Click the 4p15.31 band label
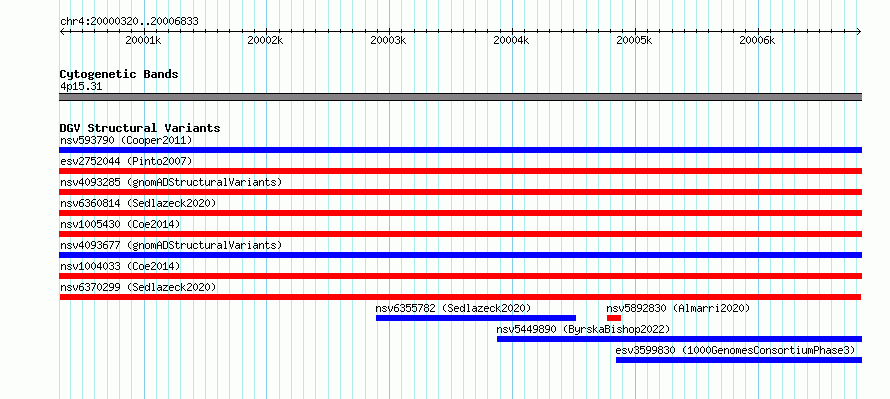This screenshot has width=890, height=399. click(81, 87)
